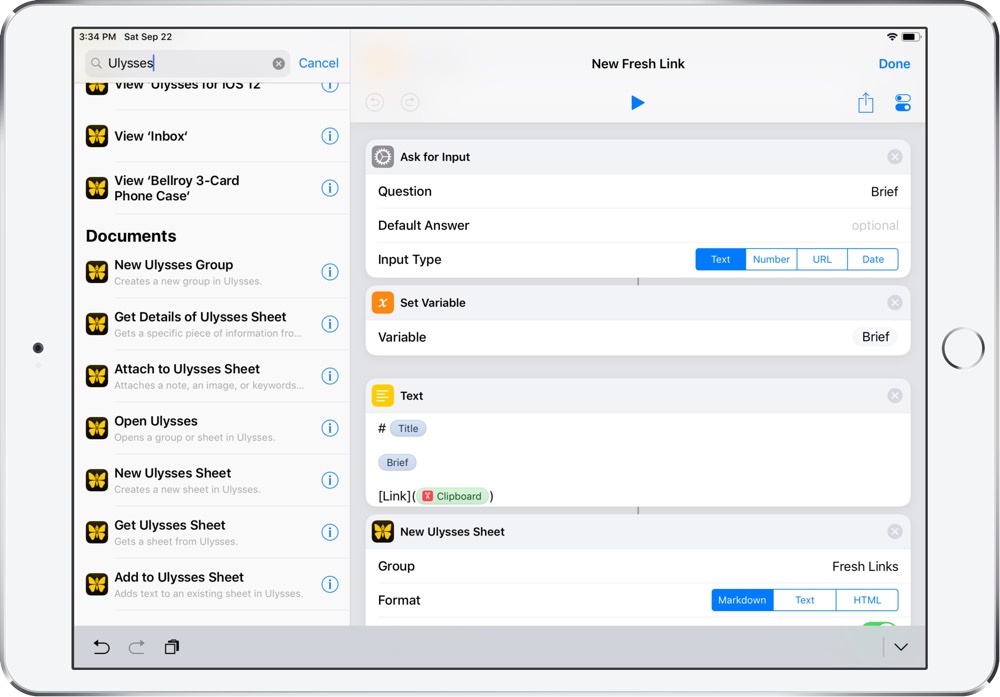Image resolution: width=1000 pixels, height=697 pixels.
Task: Set sheet Format to Markdown
Action: click(742, 600)
